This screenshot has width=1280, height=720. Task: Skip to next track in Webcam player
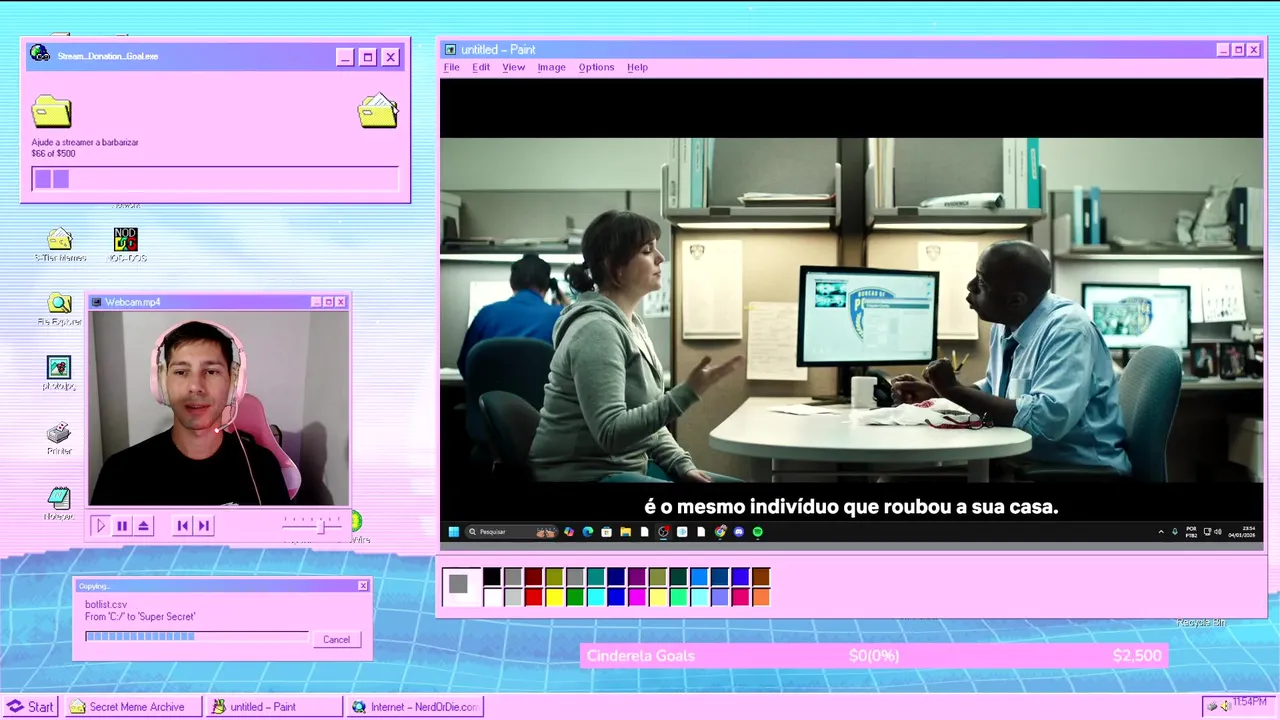204,526
